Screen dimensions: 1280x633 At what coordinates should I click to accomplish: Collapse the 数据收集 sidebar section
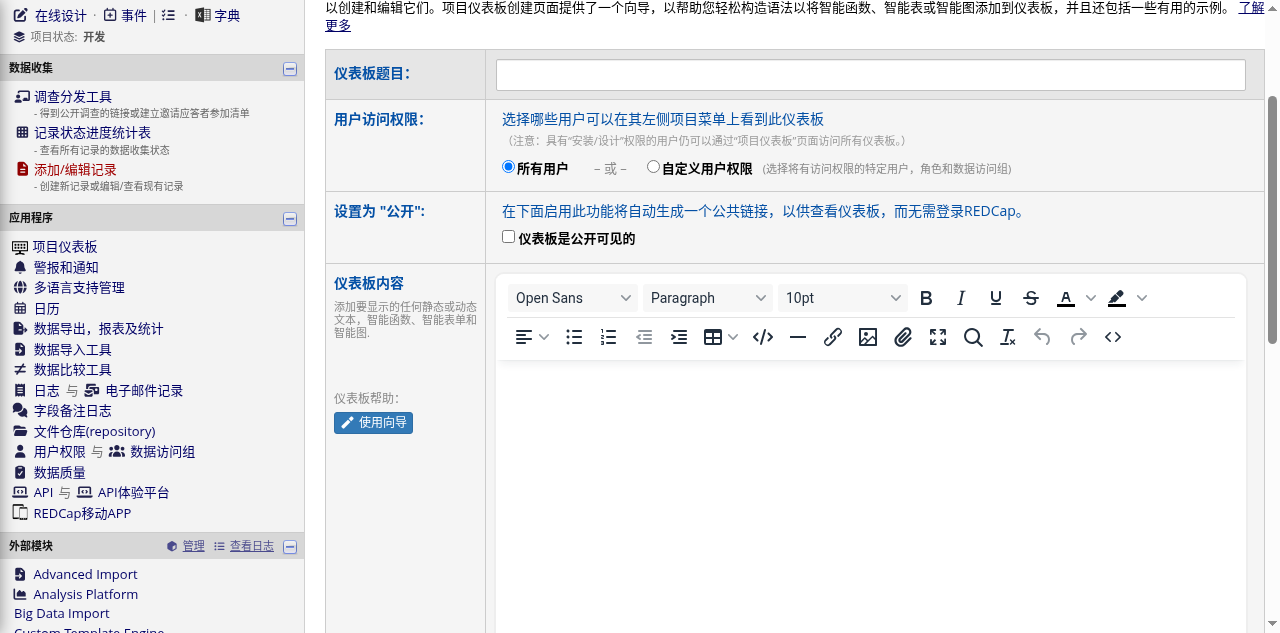[x=290, y=69]
